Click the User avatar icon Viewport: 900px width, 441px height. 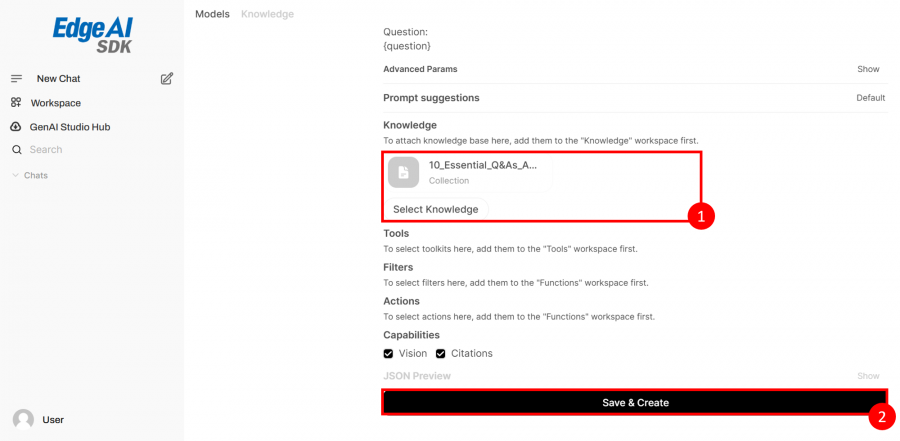tap(23, 420)
